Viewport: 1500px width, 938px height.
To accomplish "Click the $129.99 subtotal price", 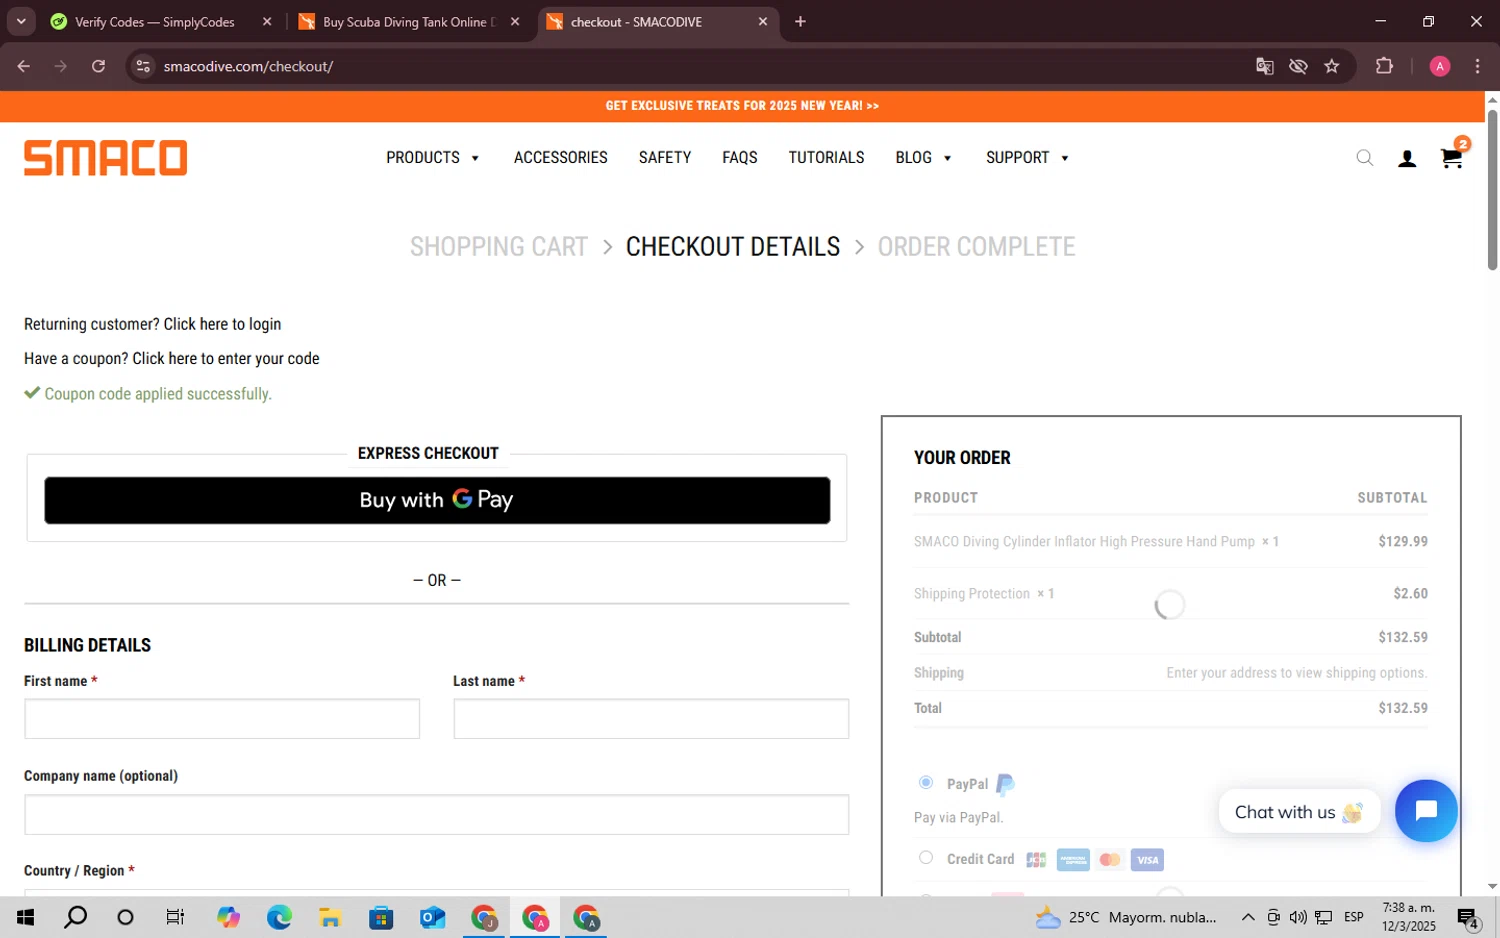I will 1403,541.
